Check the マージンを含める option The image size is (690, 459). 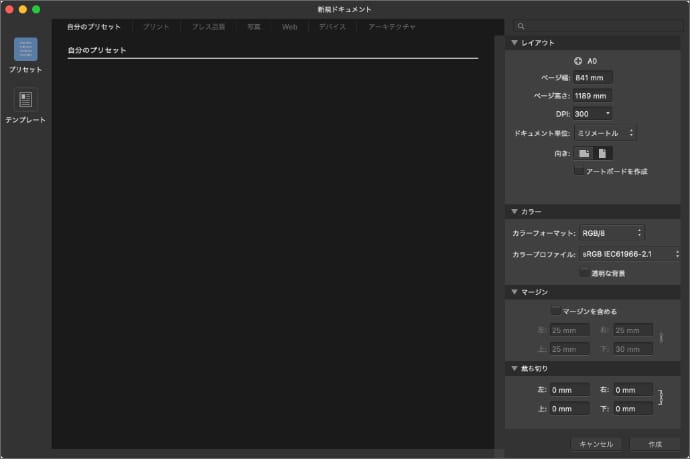[x=556, y=311]
